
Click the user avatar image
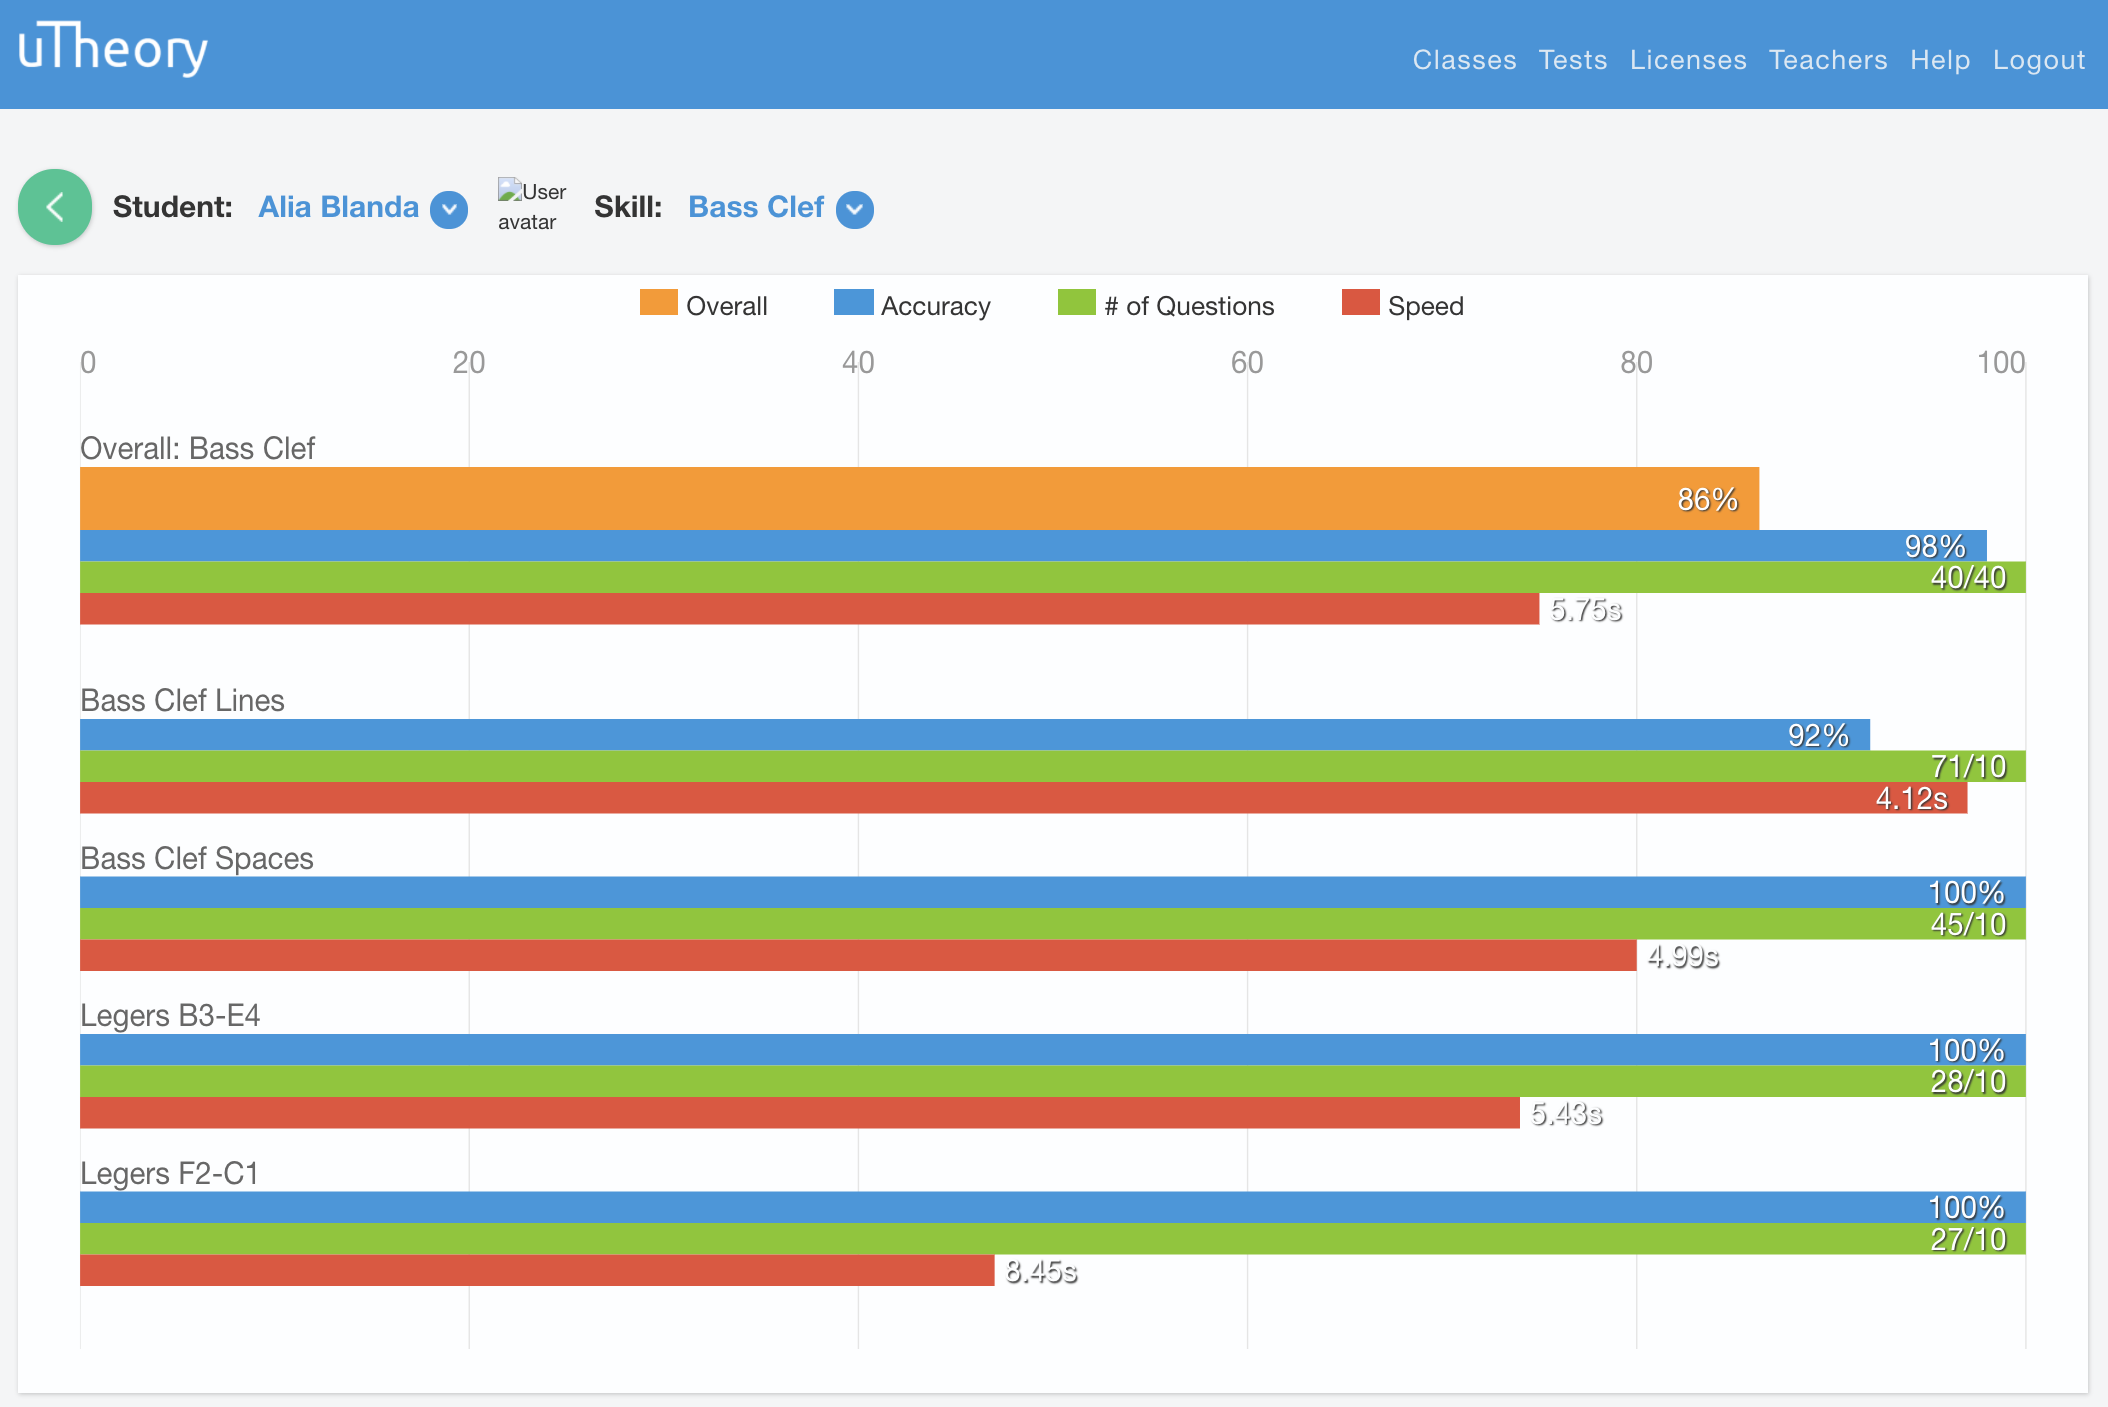(x=532, y=206)
